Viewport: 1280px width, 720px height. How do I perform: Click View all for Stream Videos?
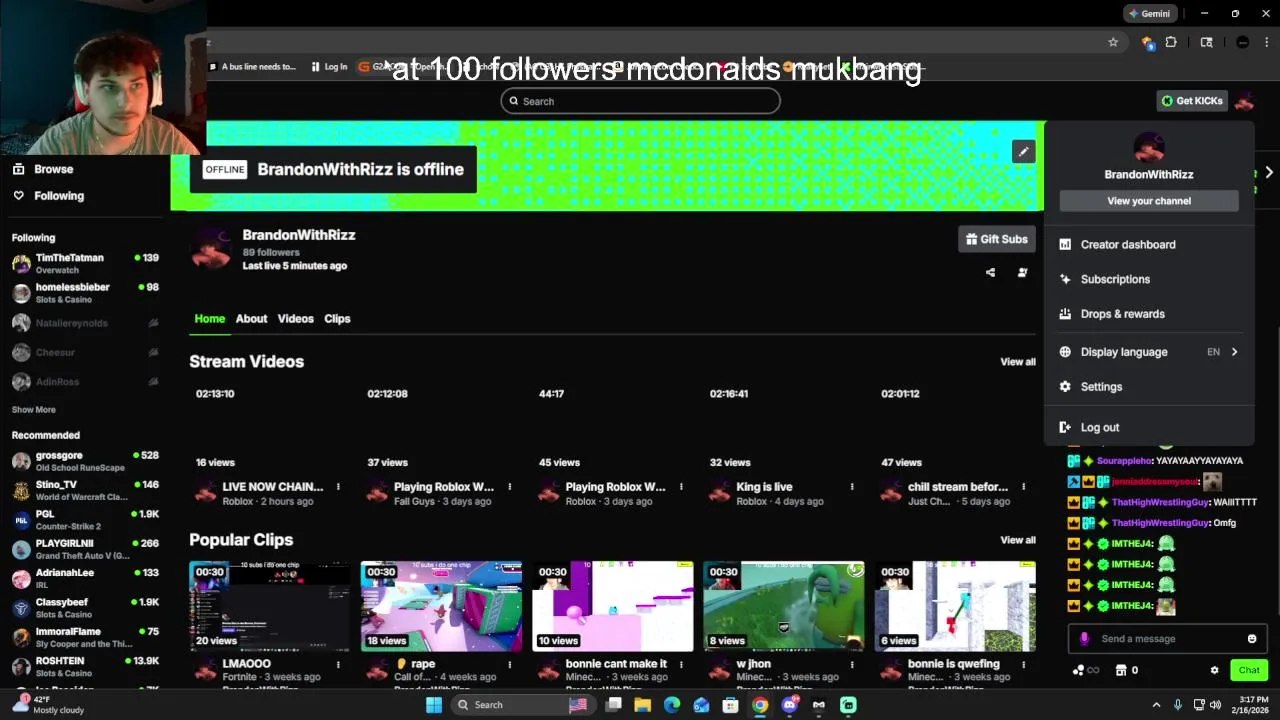(1018, 362)
